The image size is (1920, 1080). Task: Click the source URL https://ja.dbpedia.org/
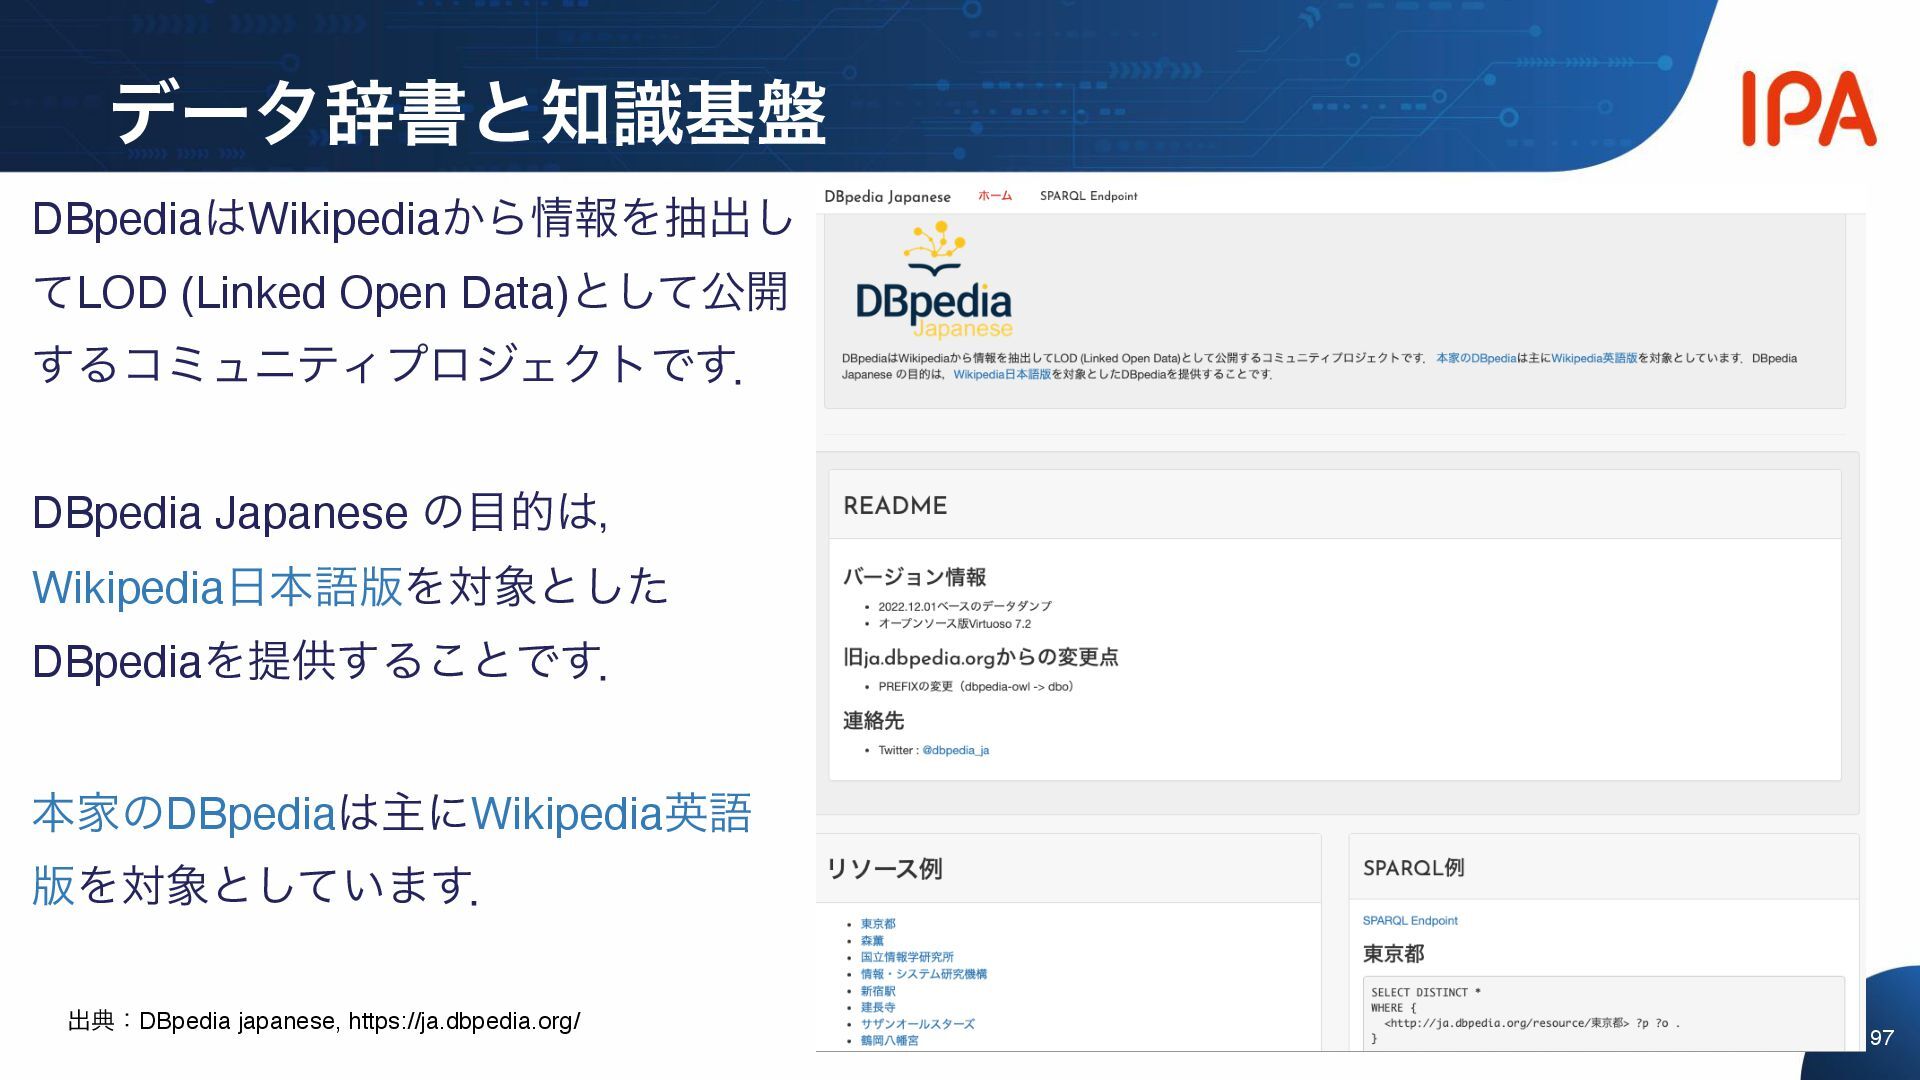464,1021
